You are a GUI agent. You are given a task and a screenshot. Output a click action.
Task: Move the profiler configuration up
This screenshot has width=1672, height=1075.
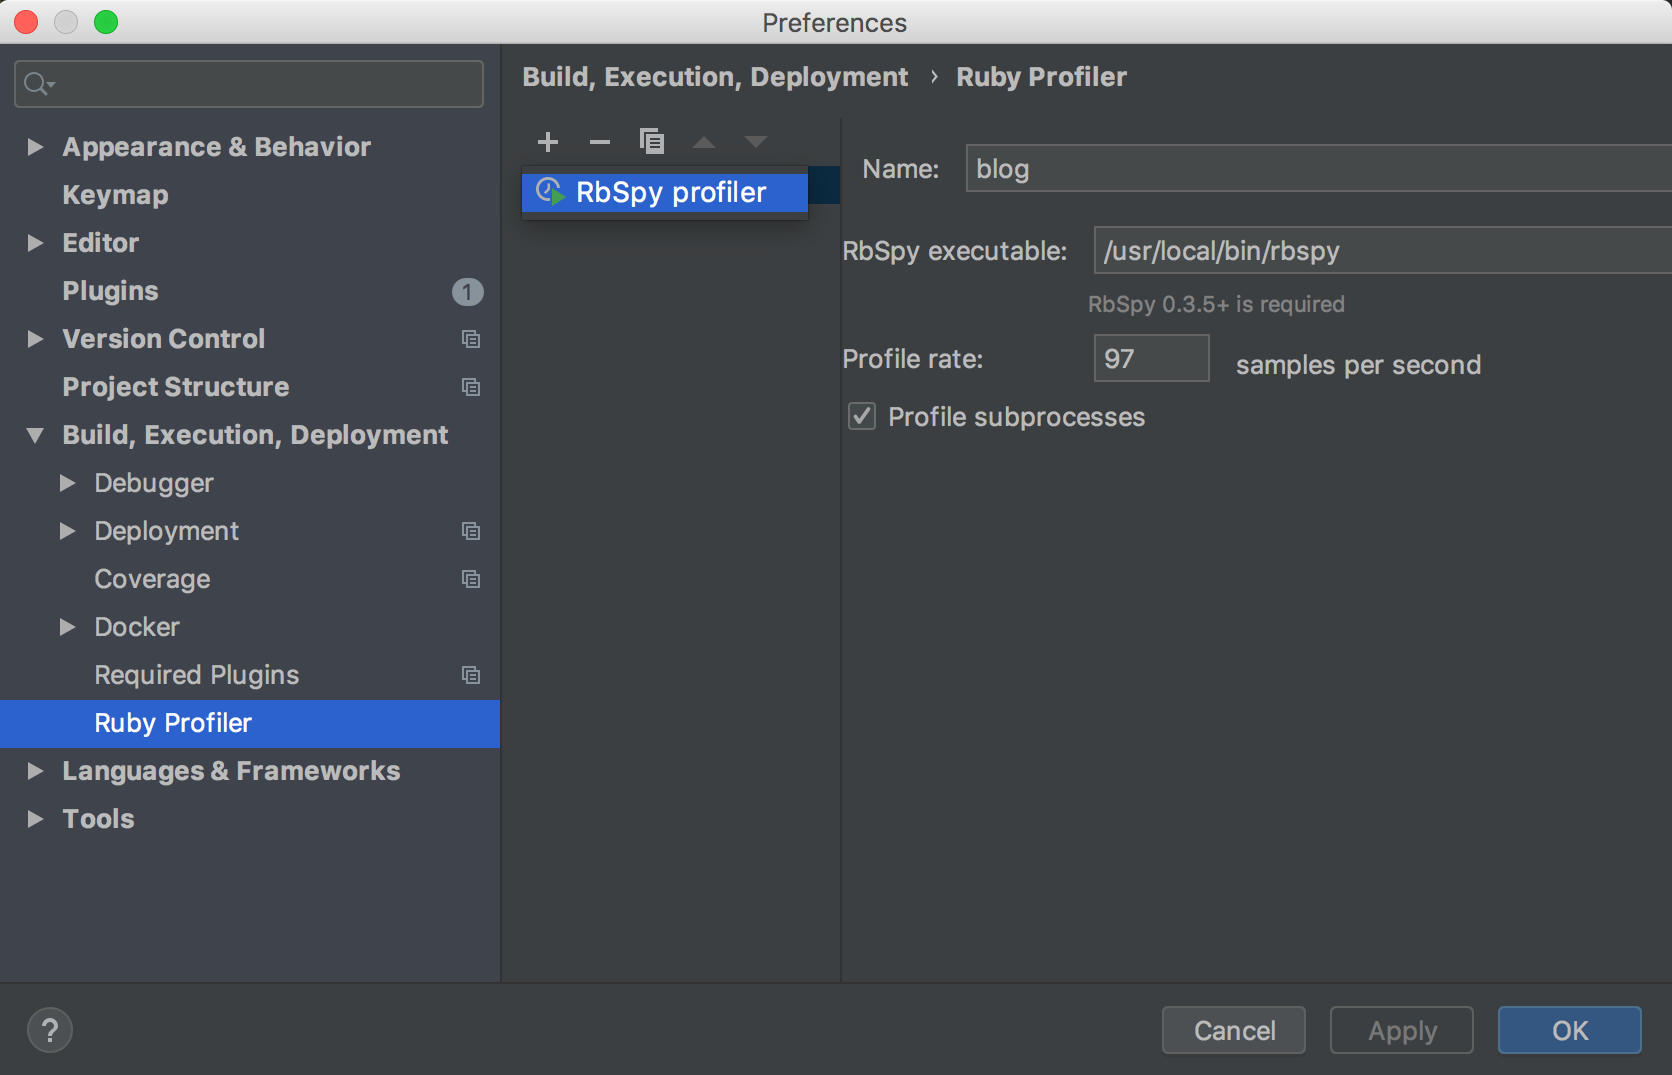tap(704, 141)
